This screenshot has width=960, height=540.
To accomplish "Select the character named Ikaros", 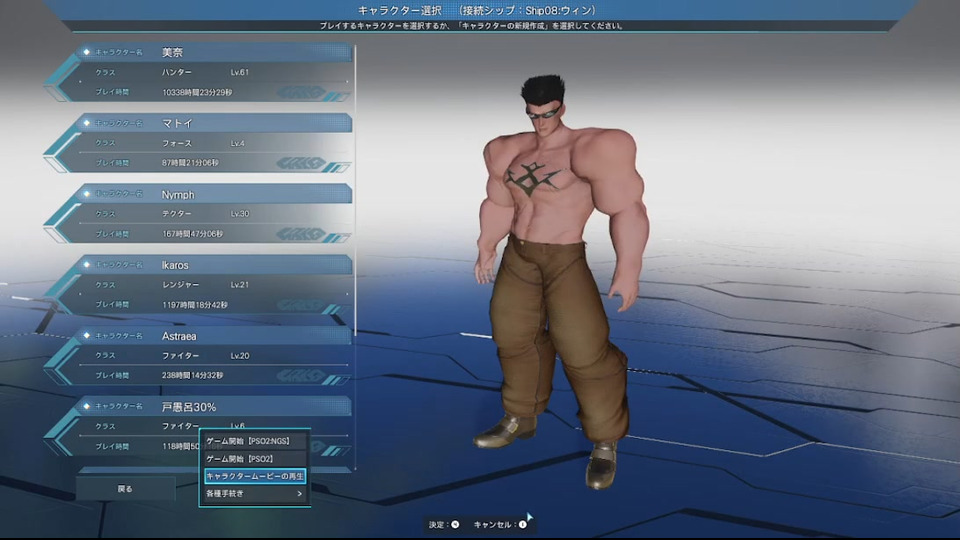I will coord(199,285).
